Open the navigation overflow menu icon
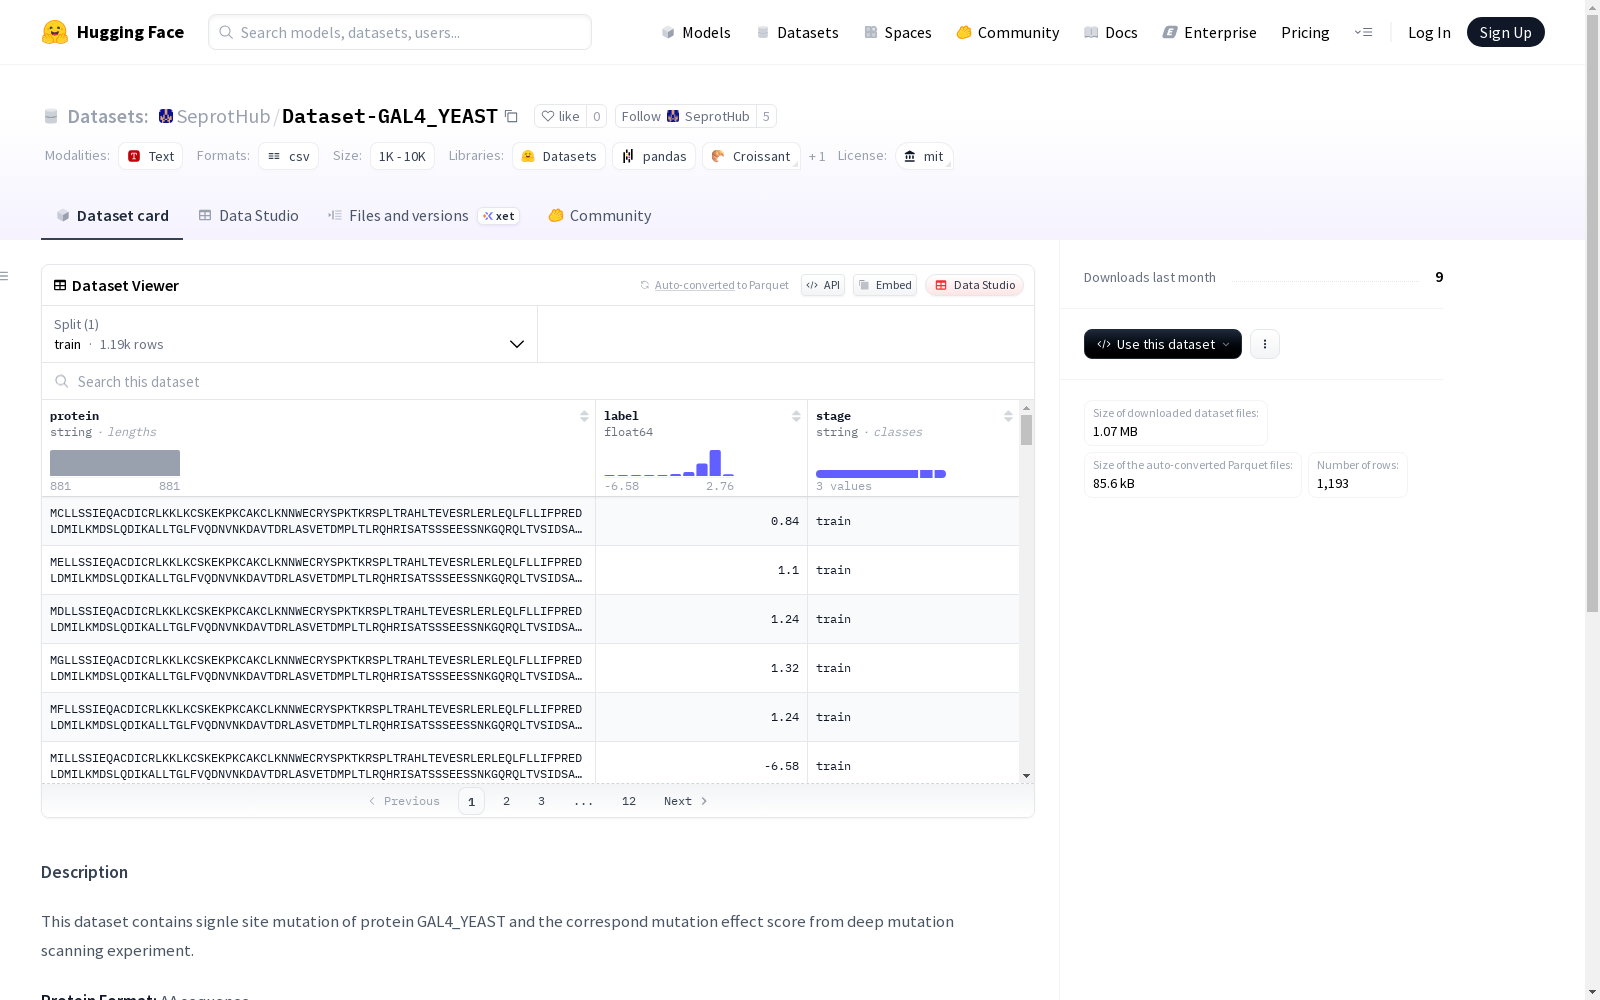 tap(1363, 32)
